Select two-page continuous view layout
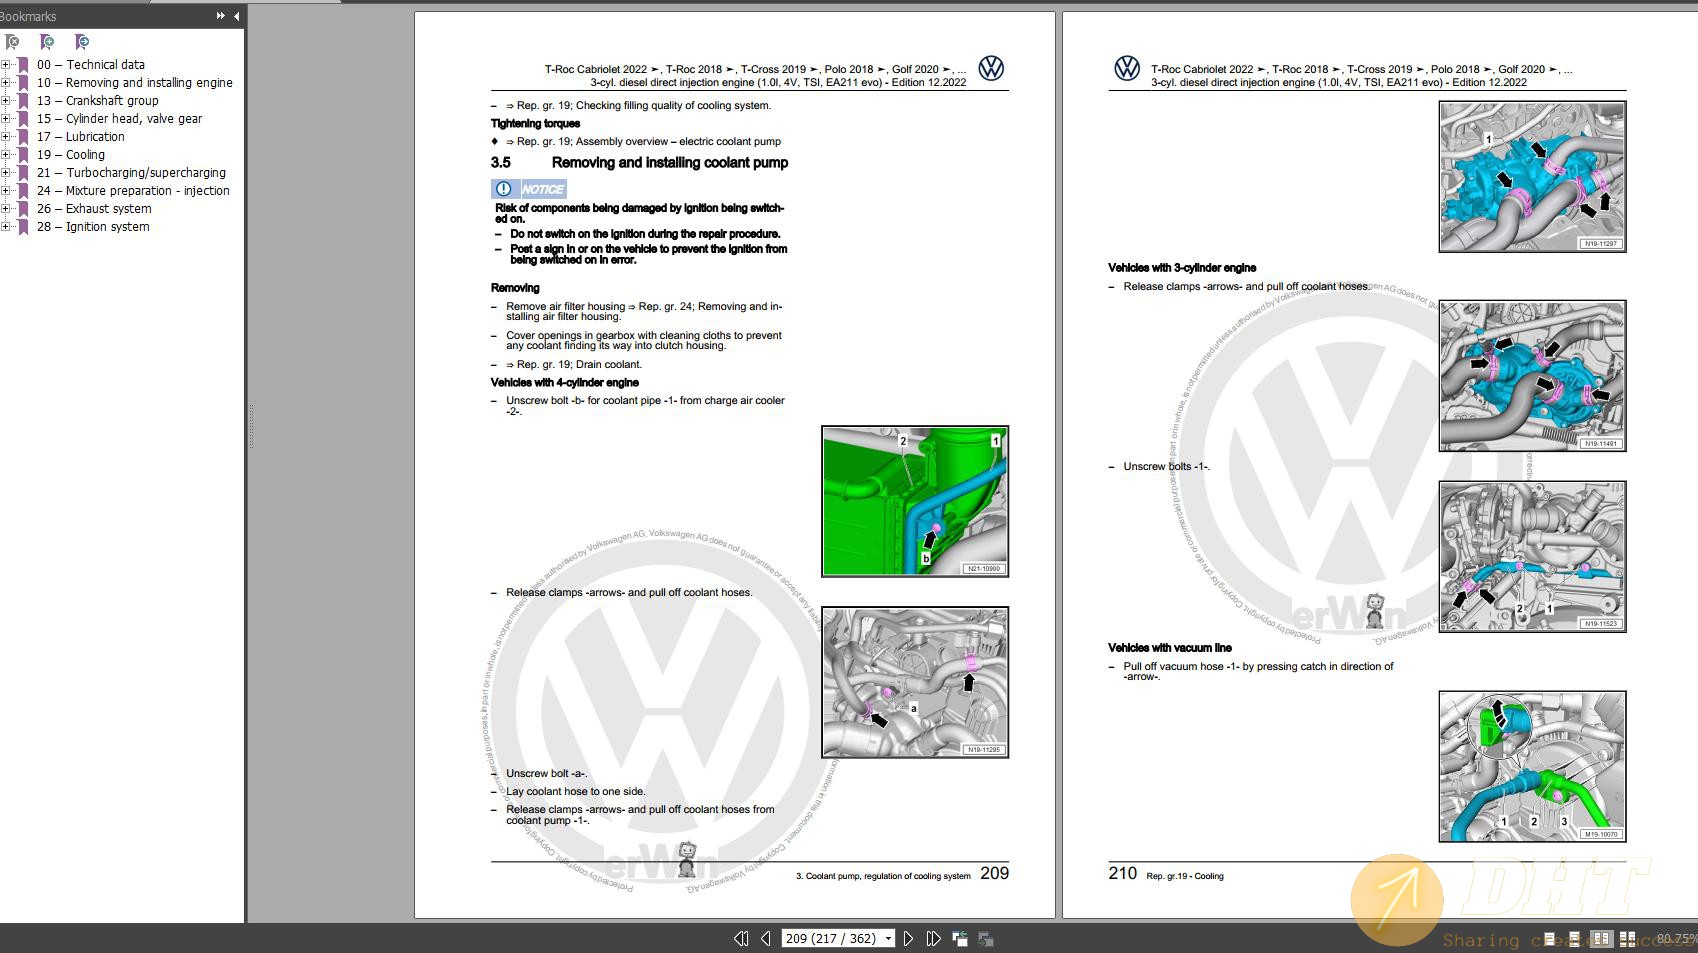Screen dimensions: 1698x953 (1627, 939)
